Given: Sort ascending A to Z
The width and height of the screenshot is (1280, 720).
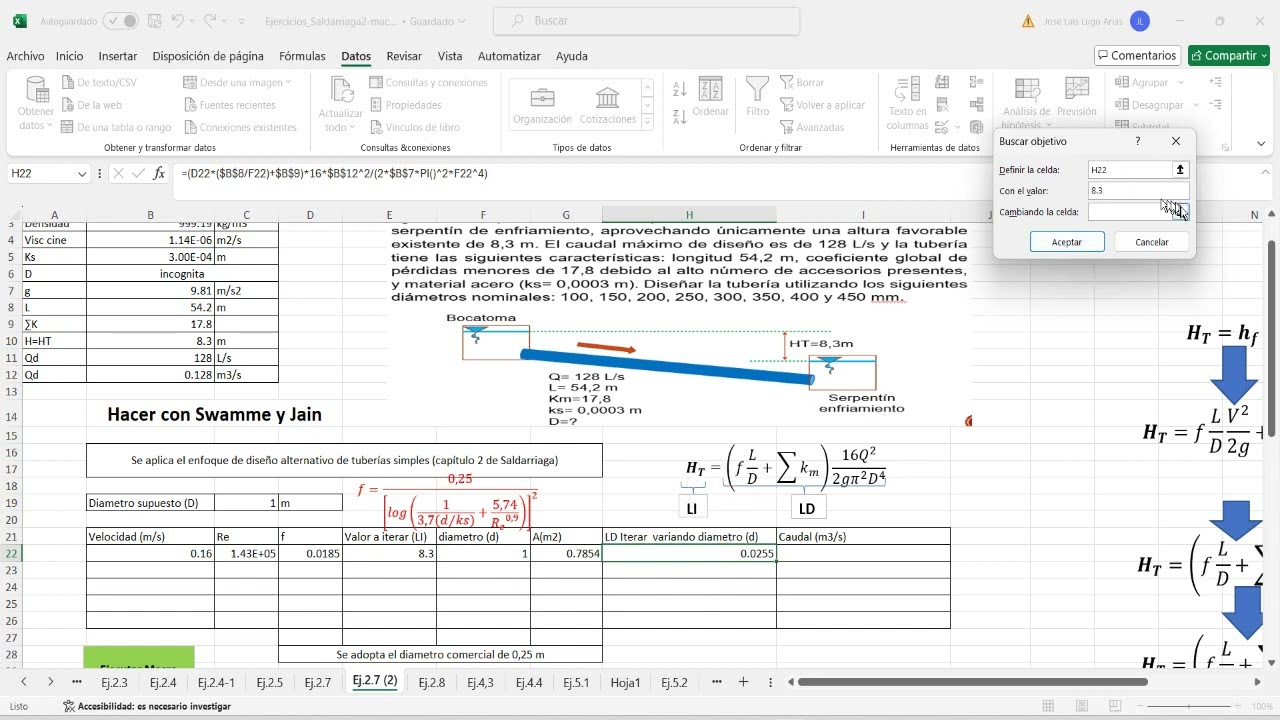Looking at the screenshot, I should [x=679, y=91].
